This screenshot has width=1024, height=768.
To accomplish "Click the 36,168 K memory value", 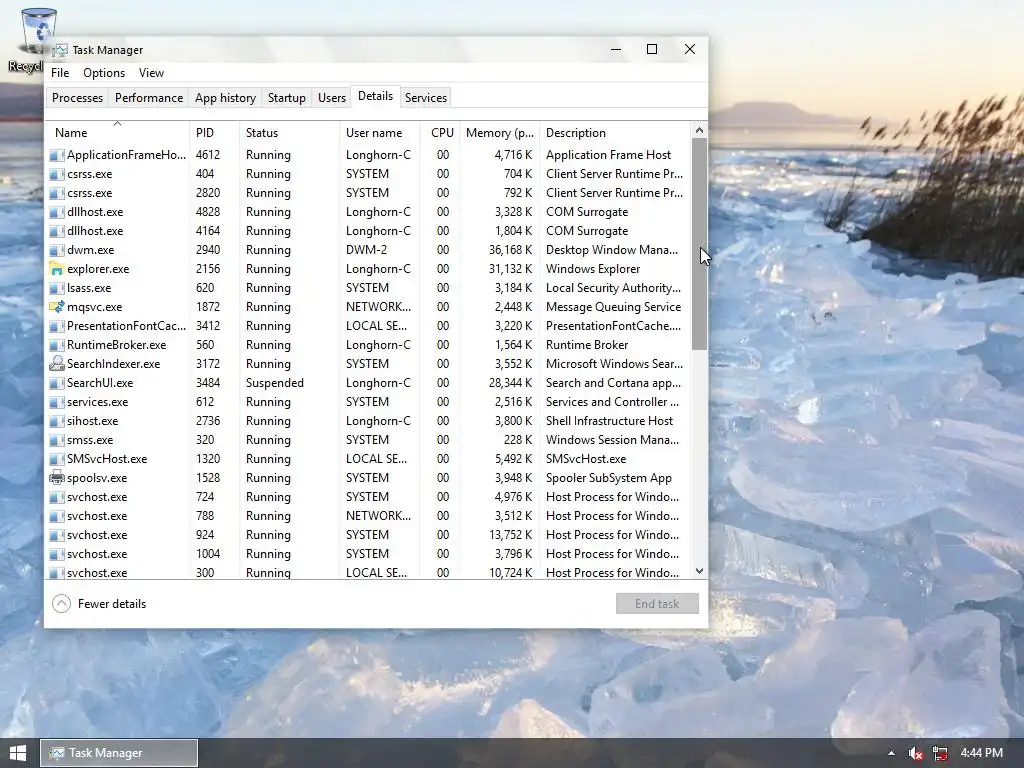I will click(511, 250).
